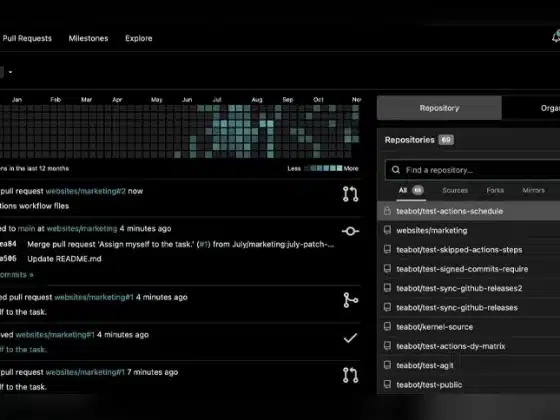Open websites/marketing#1 link in merged activity

coord(94,297)
